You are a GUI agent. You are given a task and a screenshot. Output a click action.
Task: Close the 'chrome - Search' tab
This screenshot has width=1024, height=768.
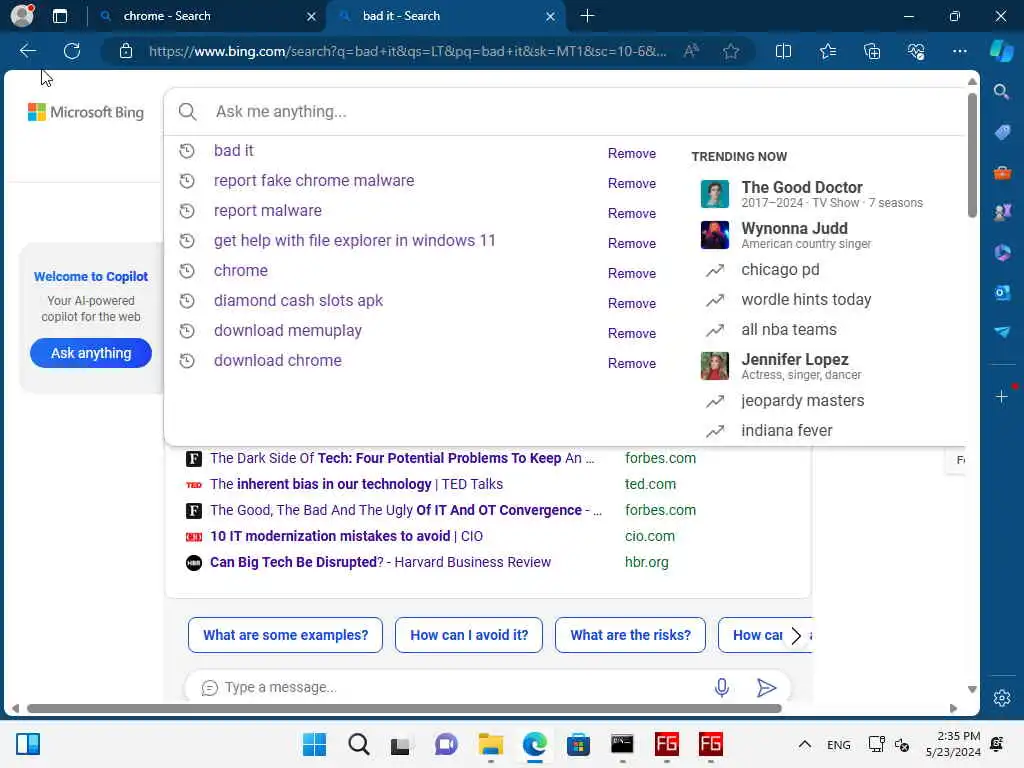point(312,16)
